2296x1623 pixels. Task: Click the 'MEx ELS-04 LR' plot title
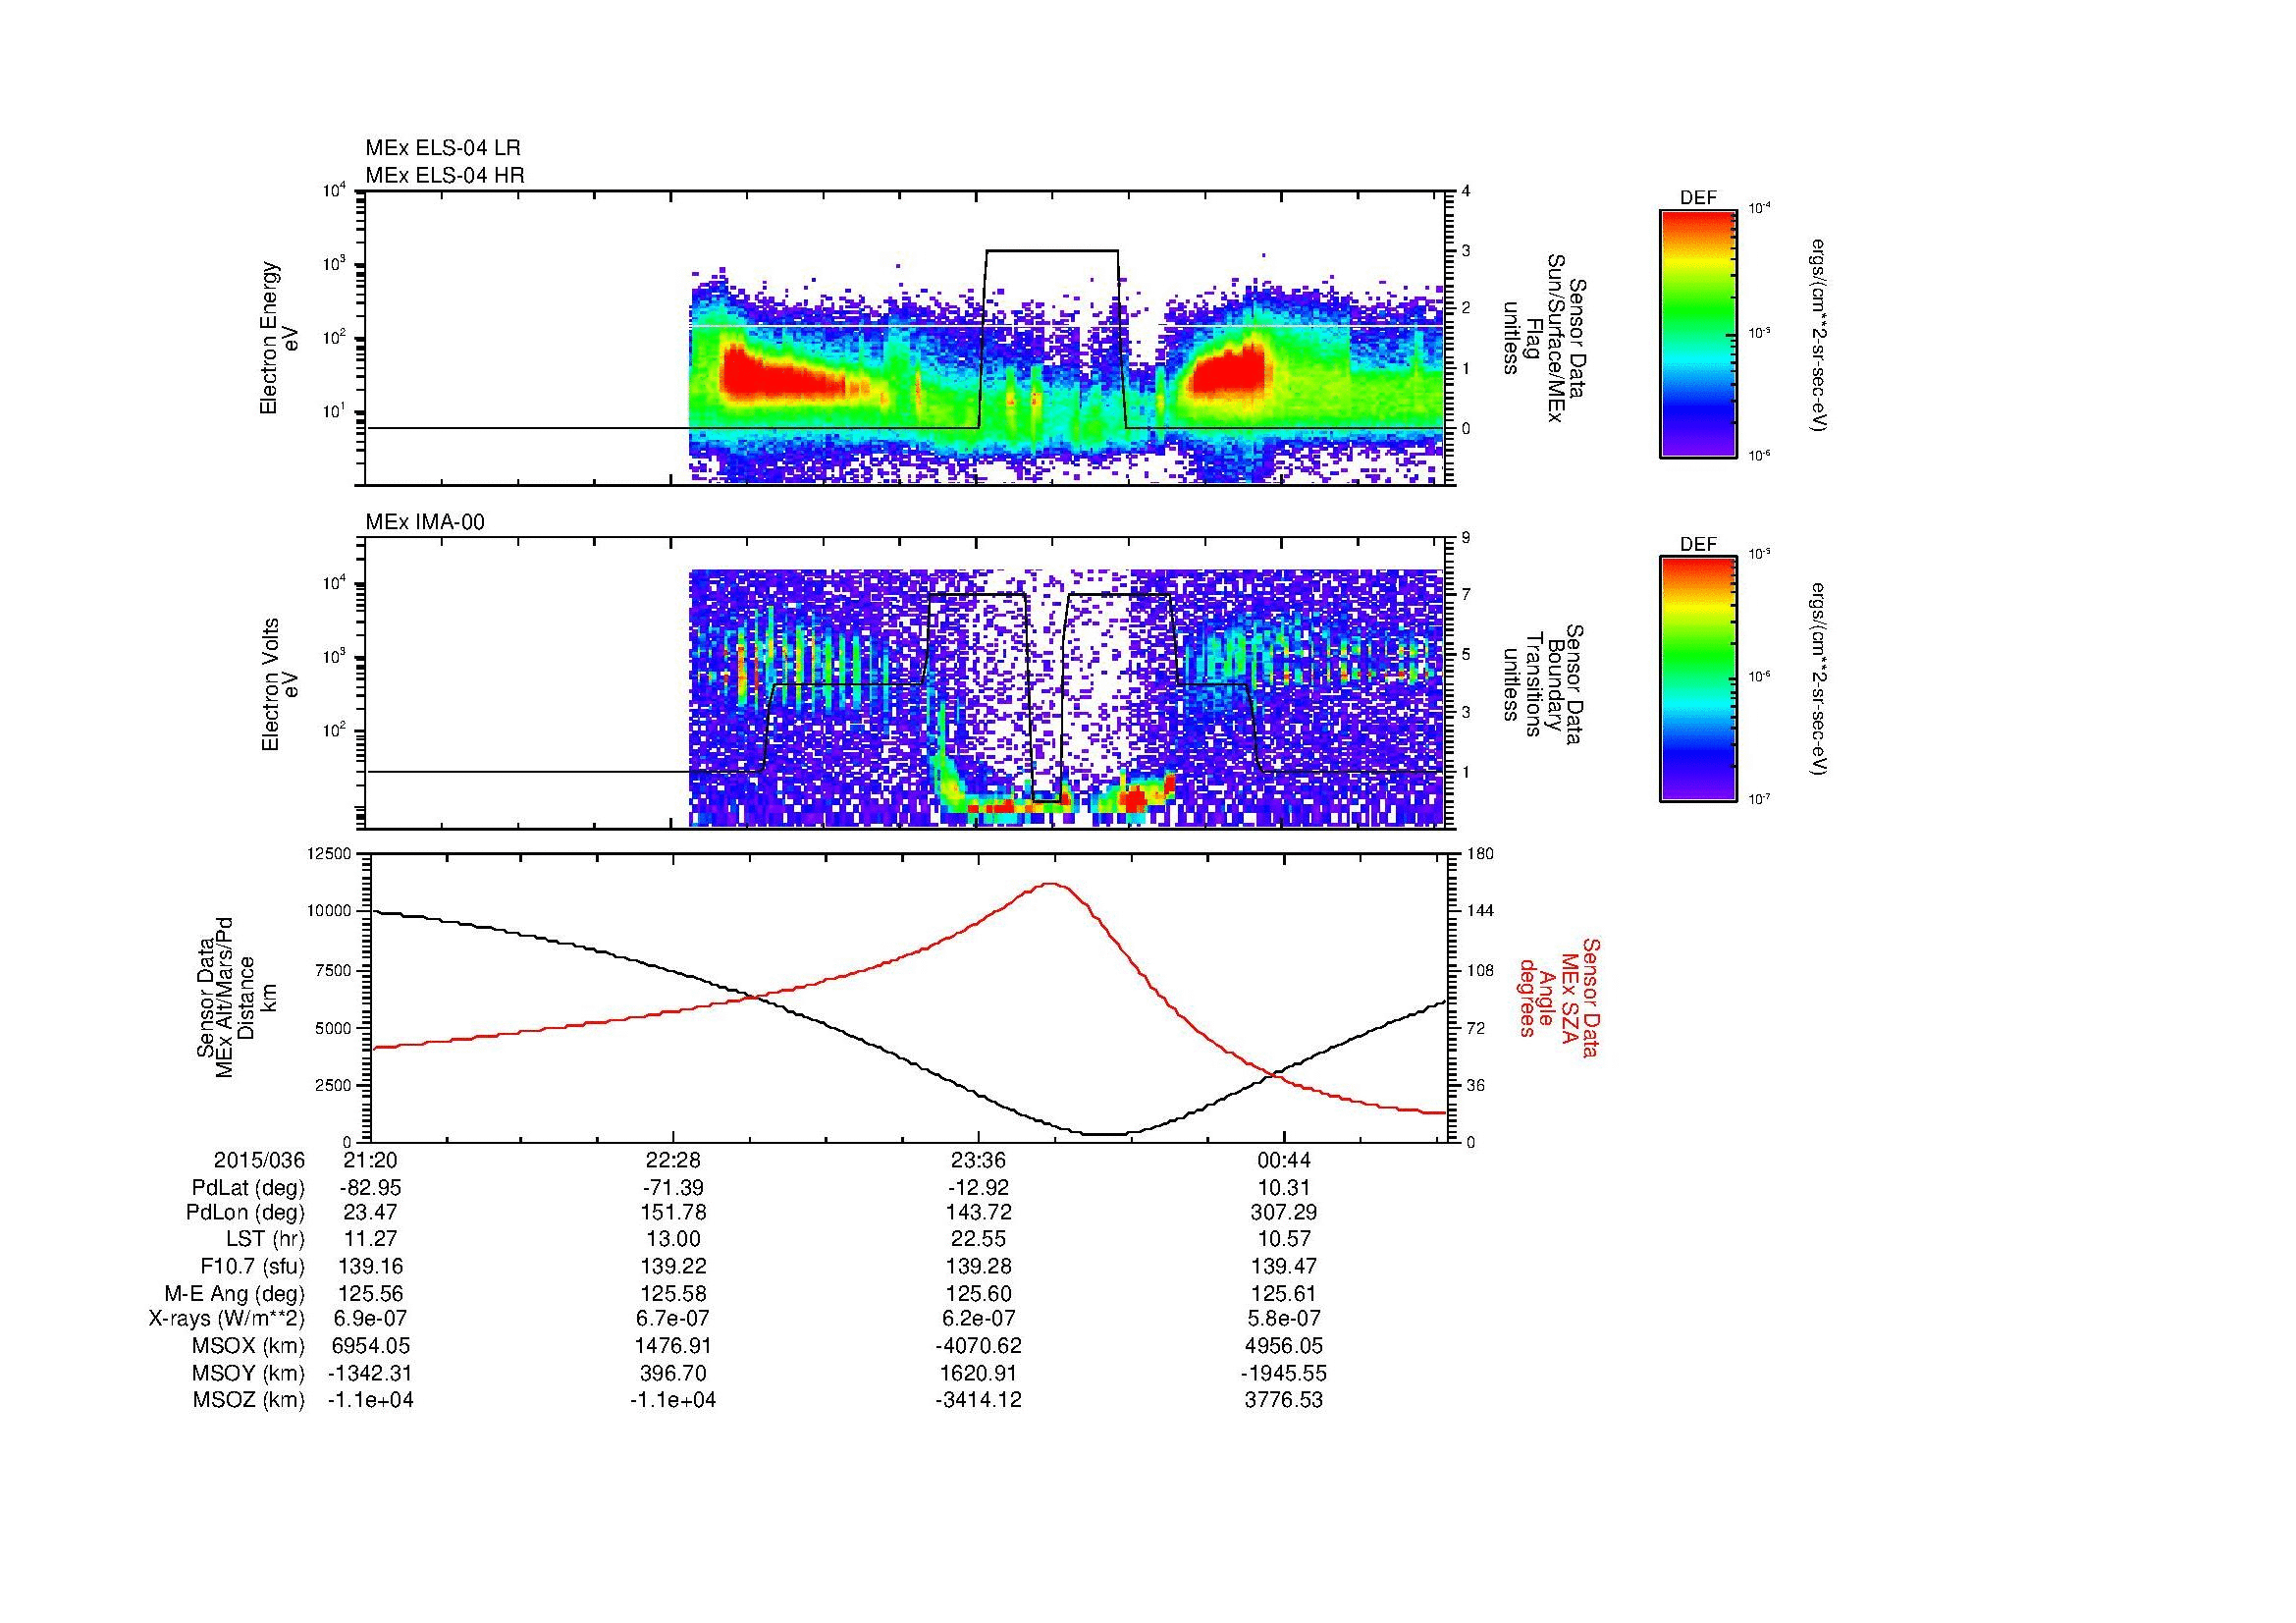[443, 148]
